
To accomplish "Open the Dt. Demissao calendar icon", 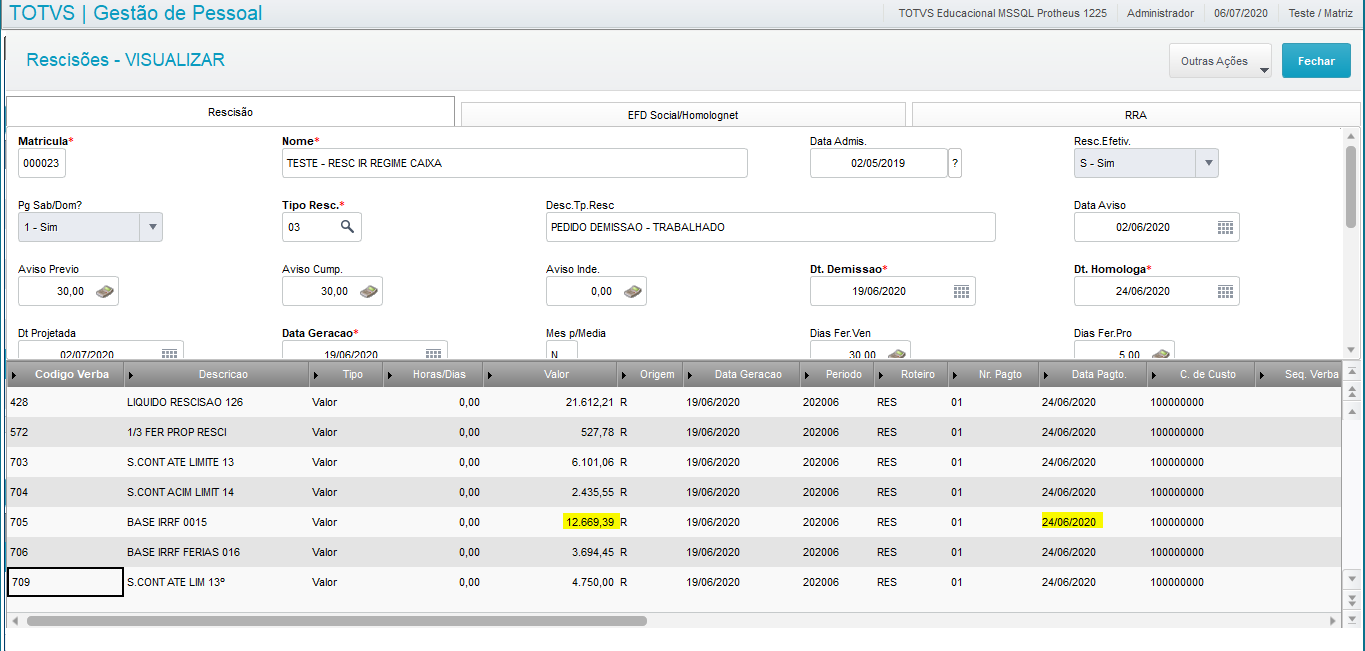I will pos(961,292).
